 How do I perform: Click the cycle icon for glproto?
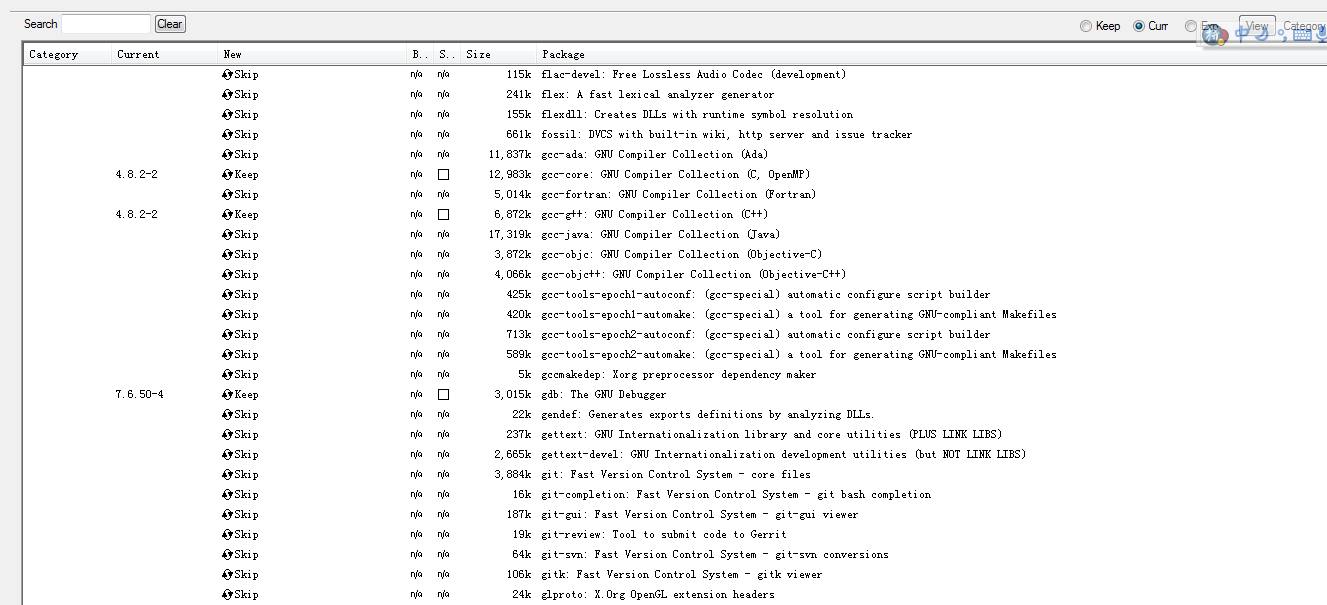227,595
